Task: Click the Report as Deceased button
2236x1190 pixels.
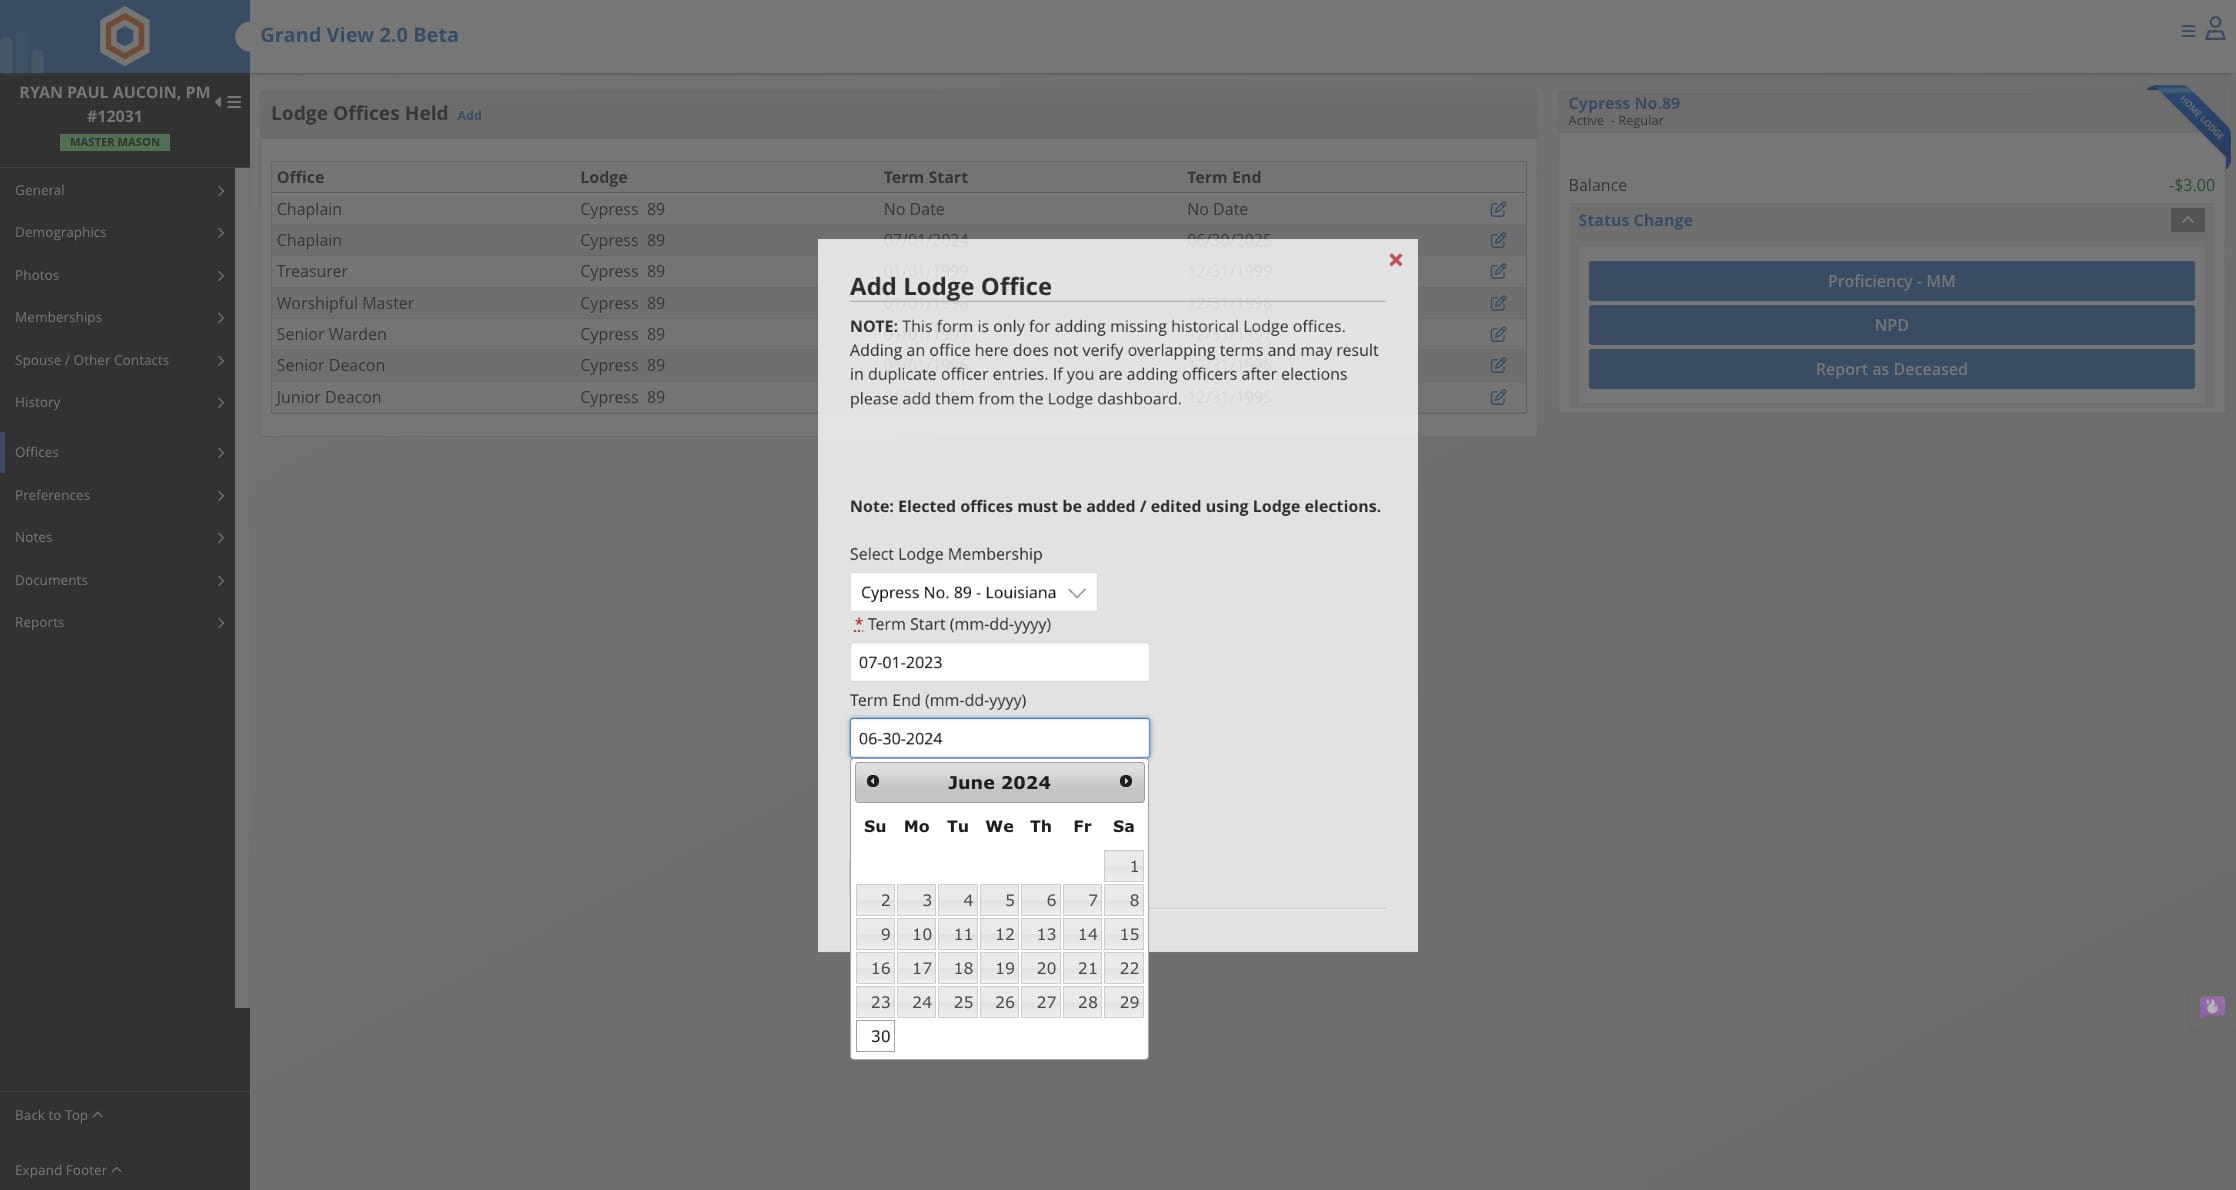Action: click(x=1890, y=369)
